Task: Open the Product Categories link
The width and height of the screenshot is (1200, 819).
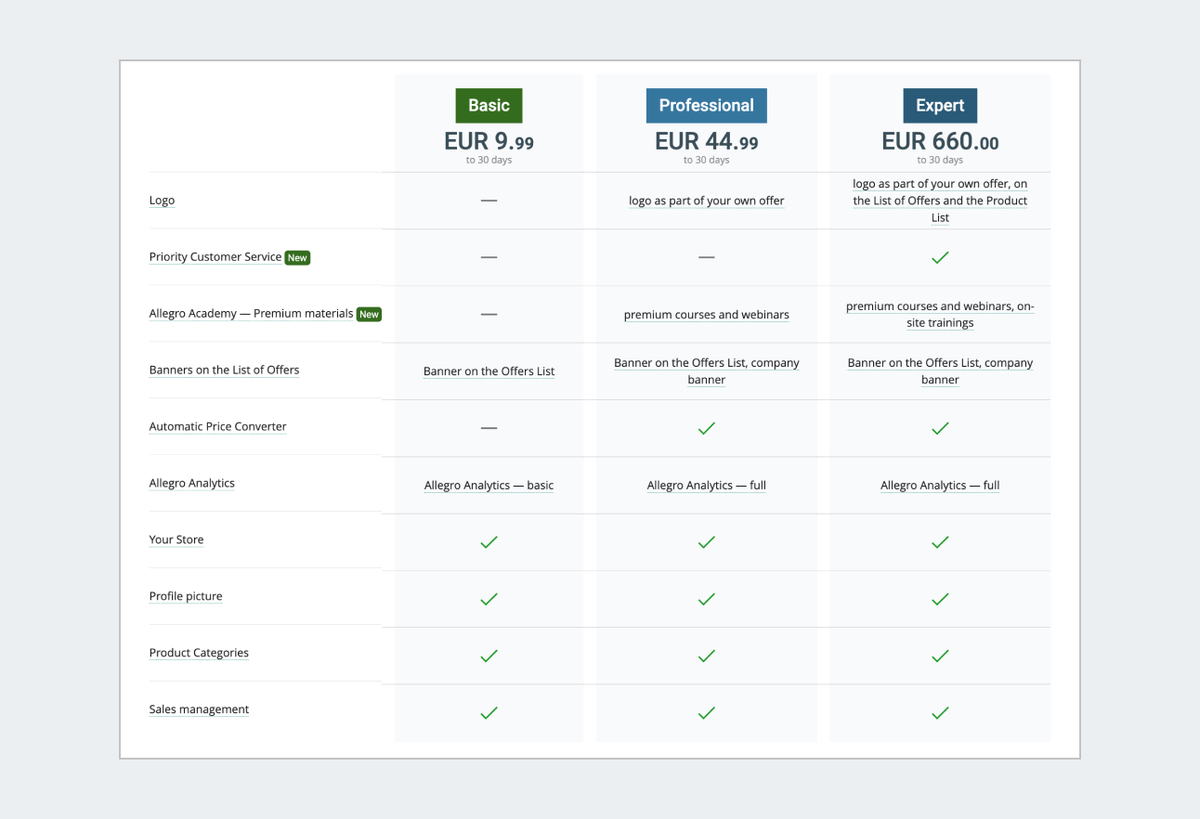Action: click(x=199, y=653)
